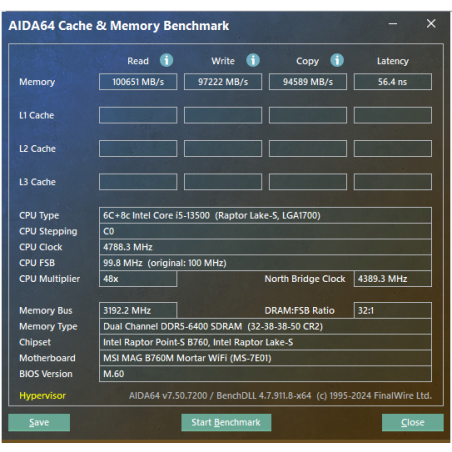The height and width of the screenshot is (452, 452).
Task: Minimize the AIDA64 benchmark window
Action: 393,24
